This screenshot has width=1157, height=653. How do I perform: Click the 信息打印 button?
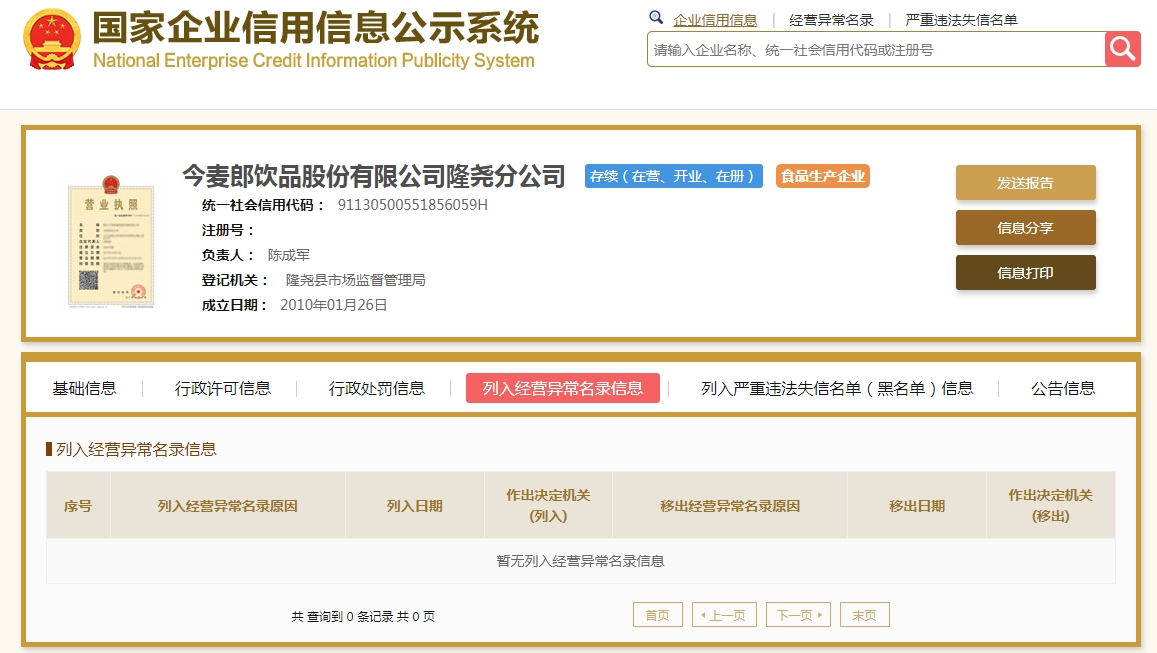click(x=1026, y=273)
